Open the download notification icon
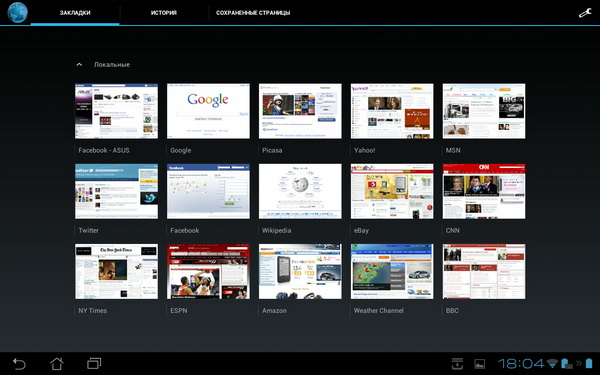Screen dimensions: 600x375 [x=457, y=363]
